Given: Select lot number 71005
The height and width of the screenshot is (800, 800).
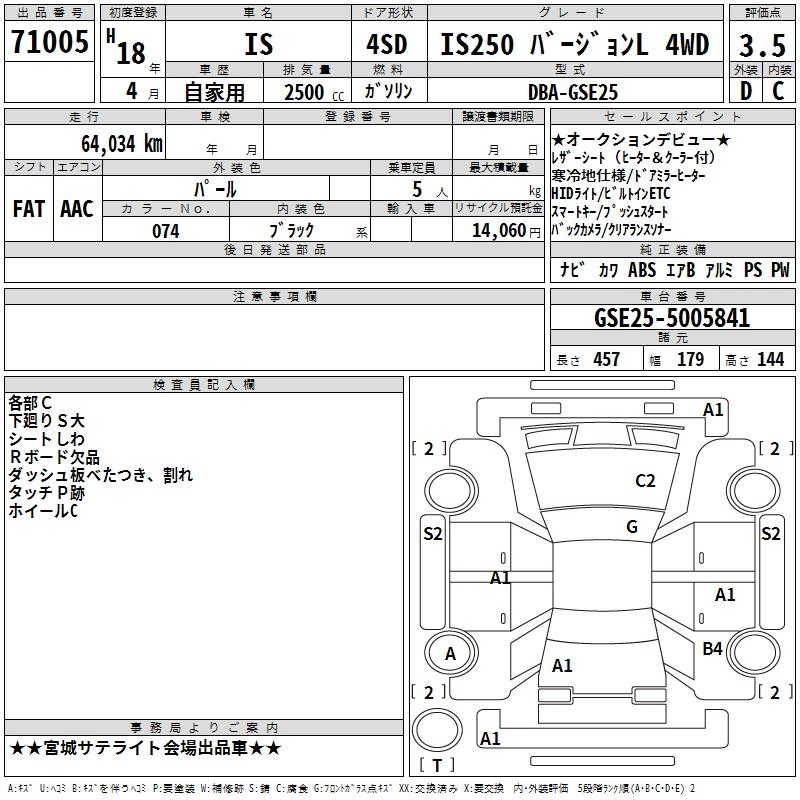Looking at the screenshot, I should 49,41.
